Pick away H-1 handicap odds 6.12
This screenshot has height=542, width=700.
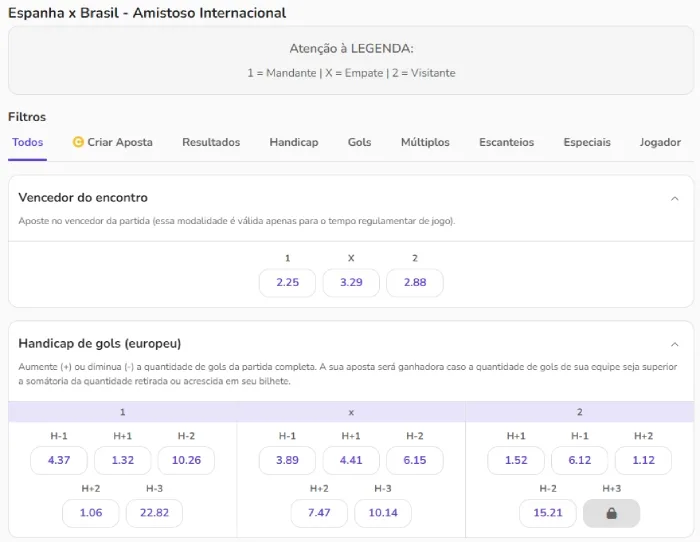tap(579, 460)
